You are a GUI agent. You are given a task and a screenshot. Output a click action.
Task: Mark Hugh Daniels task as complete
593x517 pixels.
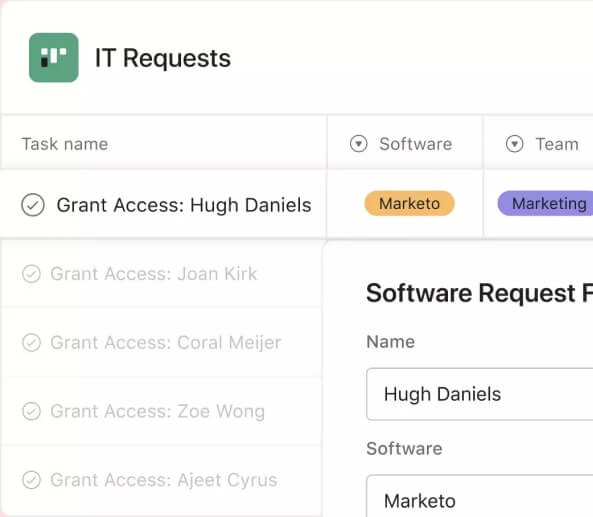pos(33,205)
